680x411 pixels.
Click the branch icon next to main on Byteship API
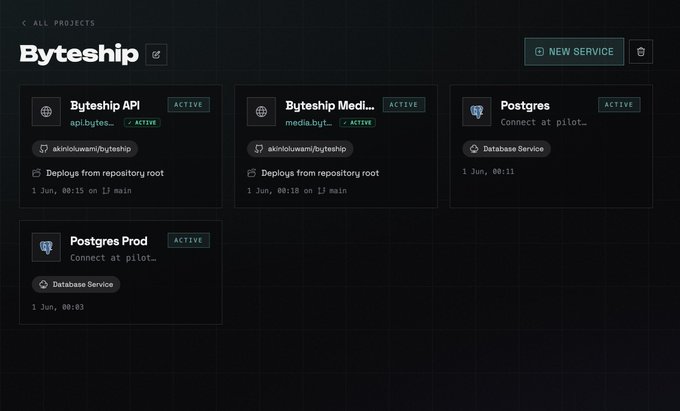[x=106, y=190]
